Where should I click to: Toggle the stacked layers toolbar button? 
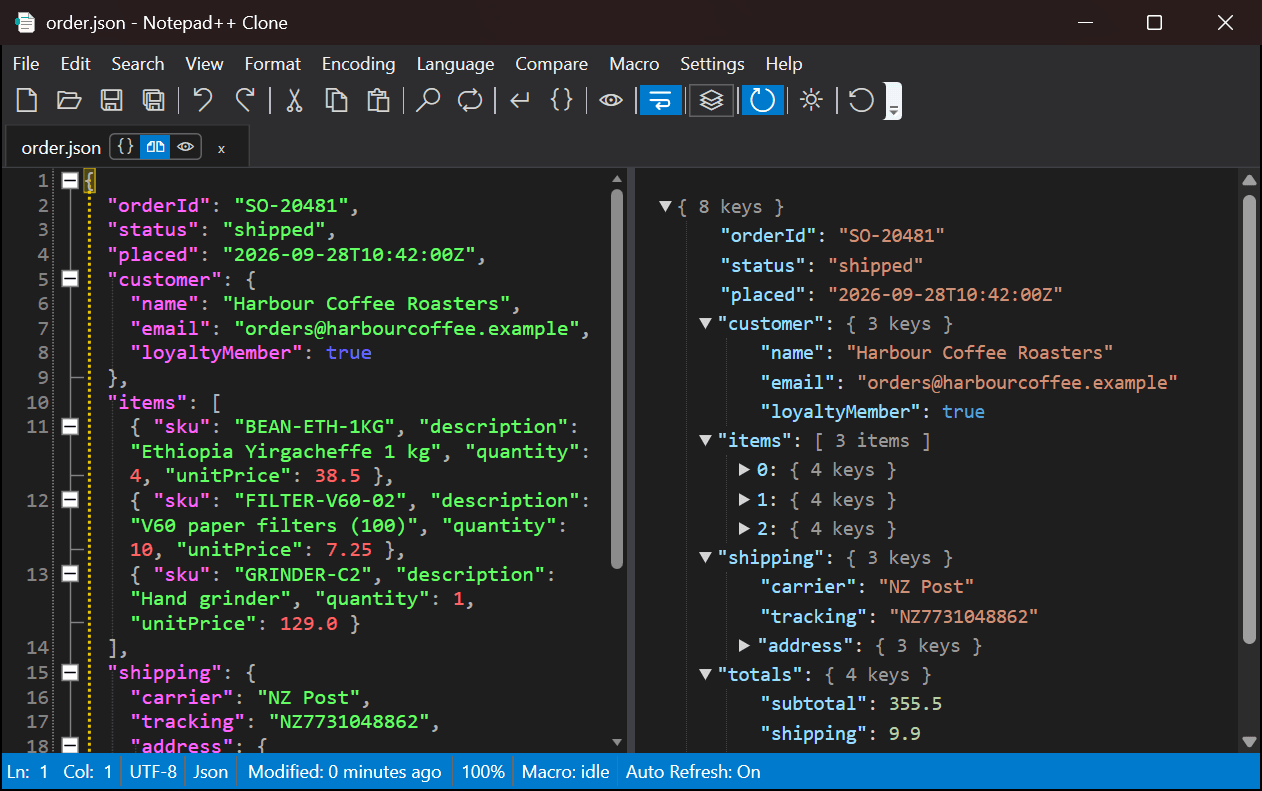(x=711, y=100)
